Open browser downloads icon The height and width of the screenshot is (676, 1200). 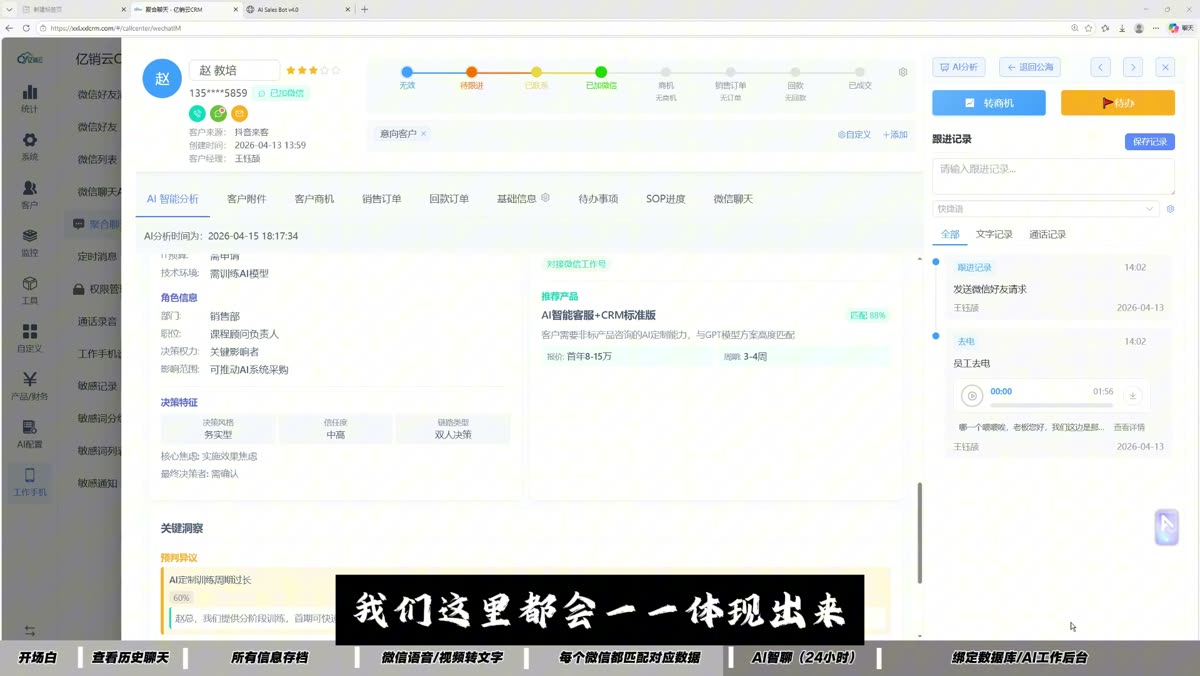point(1122,28)
